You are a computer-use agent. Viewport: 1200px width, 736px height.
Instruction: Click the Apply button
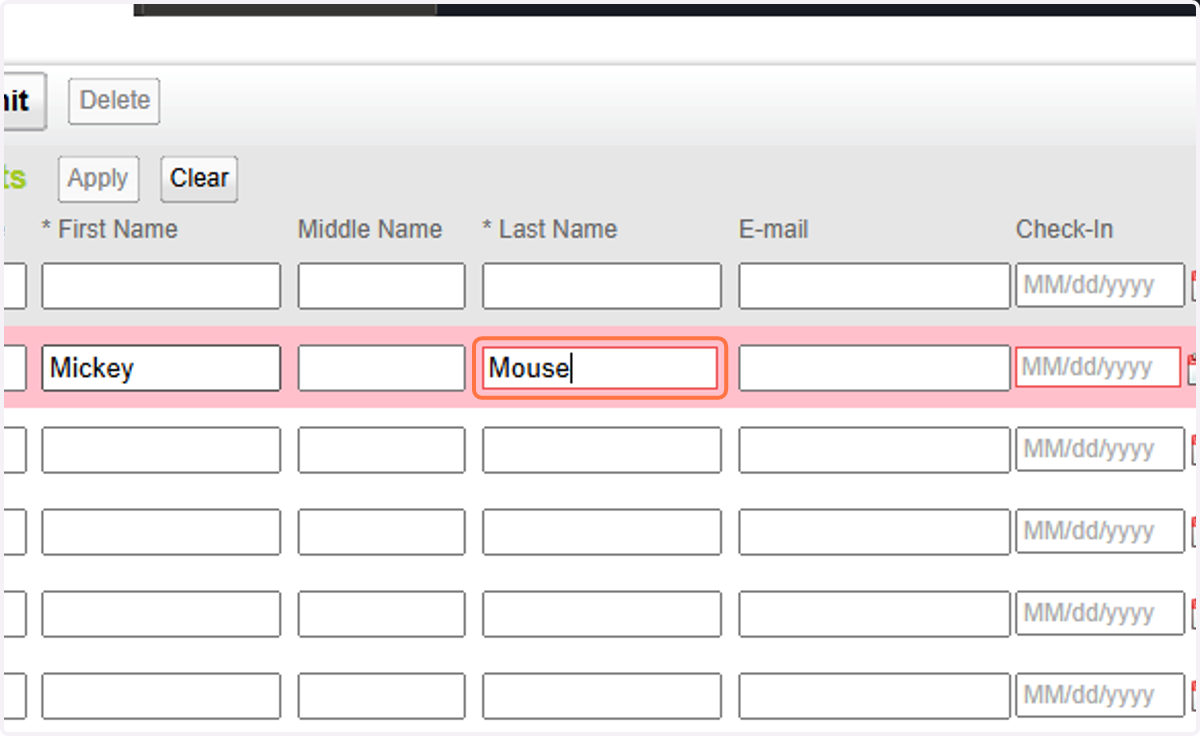(98, 179)
